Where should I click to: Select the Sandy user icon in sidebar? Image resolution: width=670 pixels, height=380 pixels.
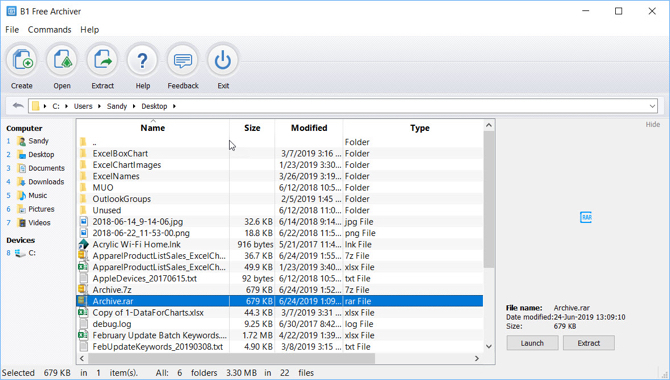click(22, 141)
